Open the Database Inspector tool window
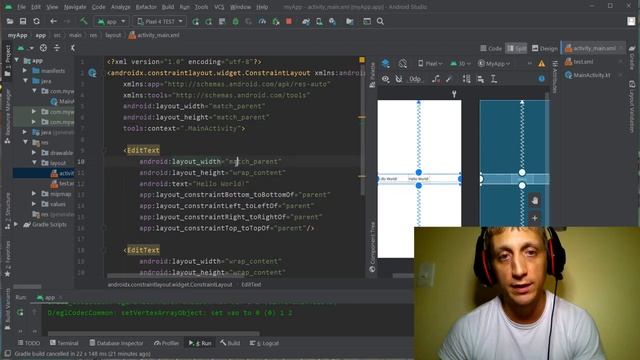 [116, 343]
